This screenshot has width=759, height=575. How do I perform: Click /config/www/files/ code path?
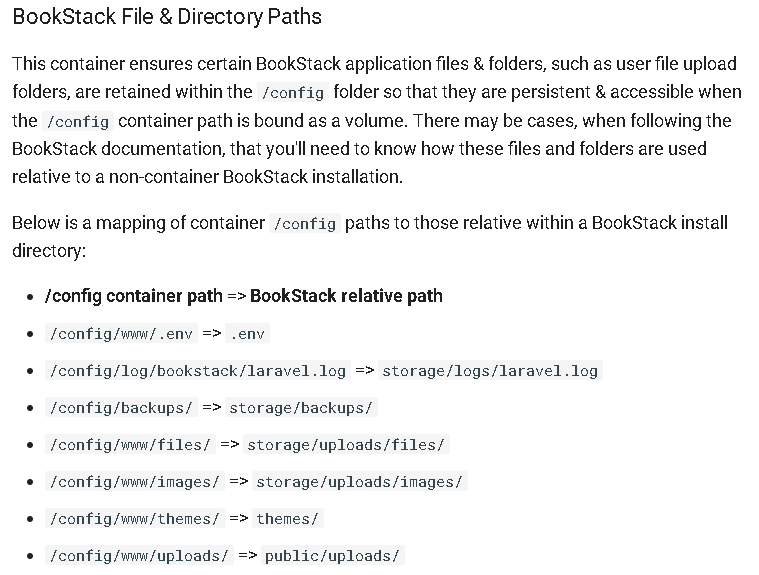click(130, 444)
